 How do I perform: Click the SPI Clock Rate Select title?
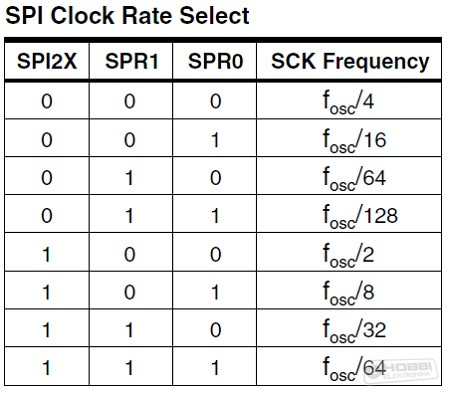click(x=127, y=16)
